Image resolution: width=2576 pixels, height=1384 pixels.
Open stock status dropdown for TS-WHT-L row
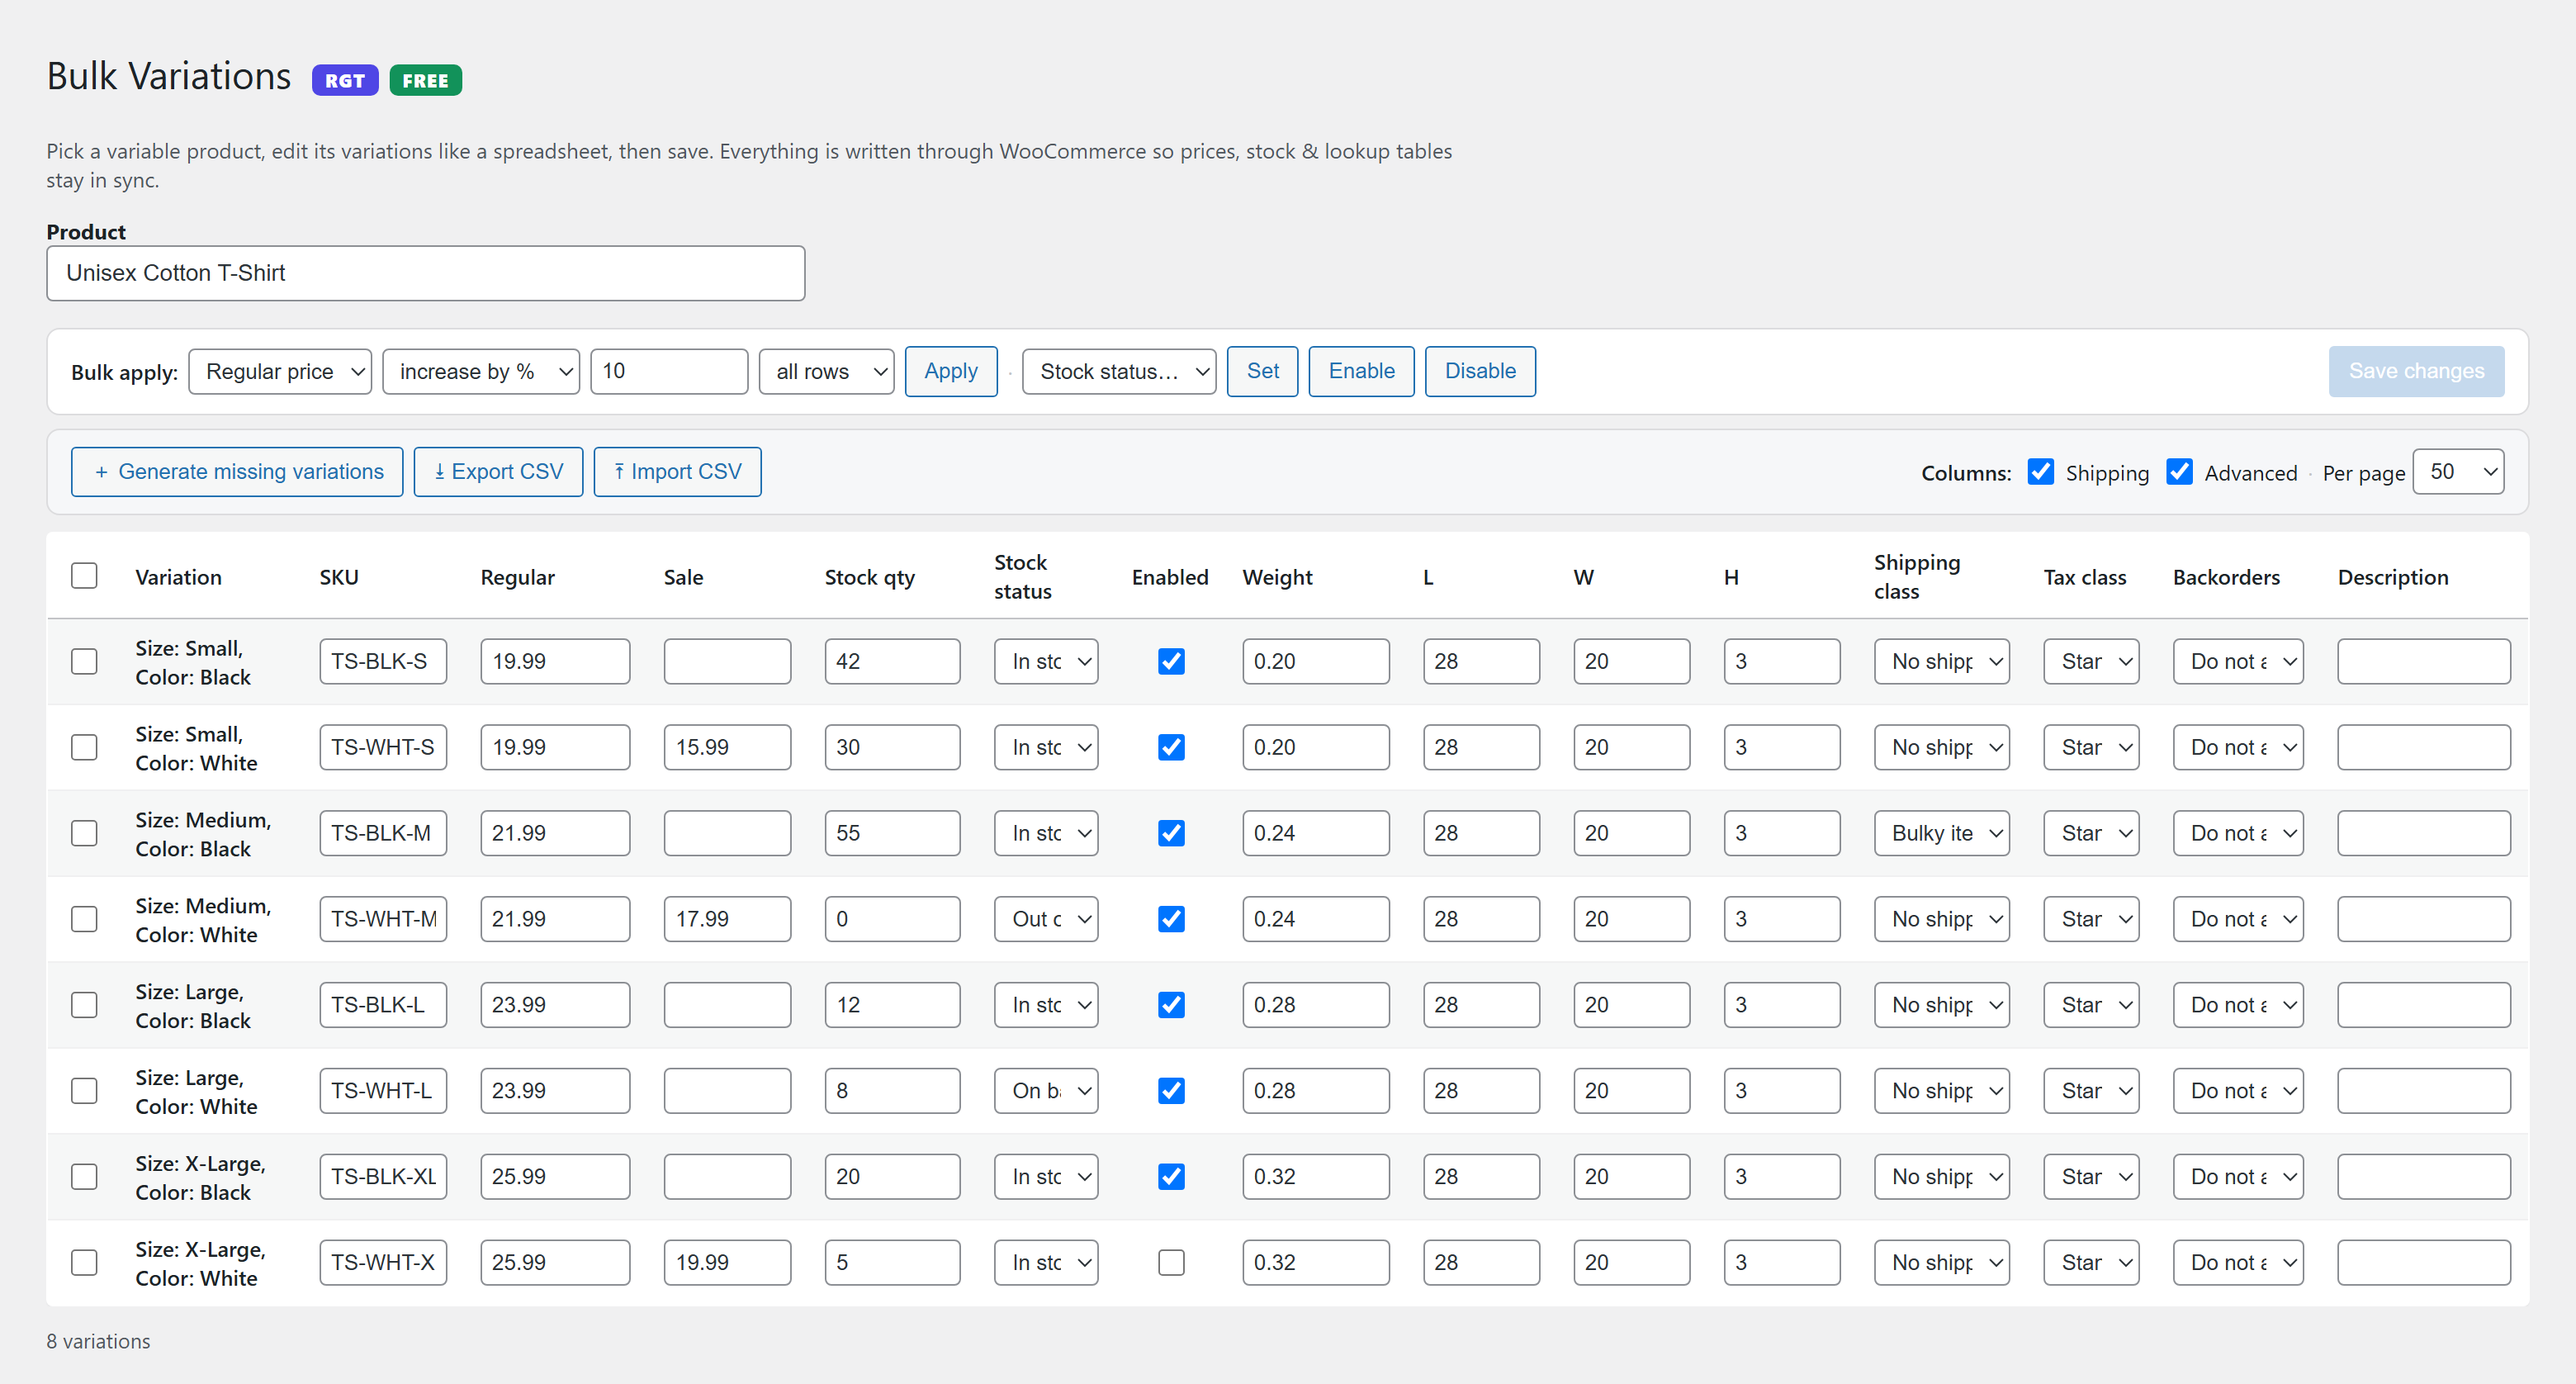tap(1046, 1091)
